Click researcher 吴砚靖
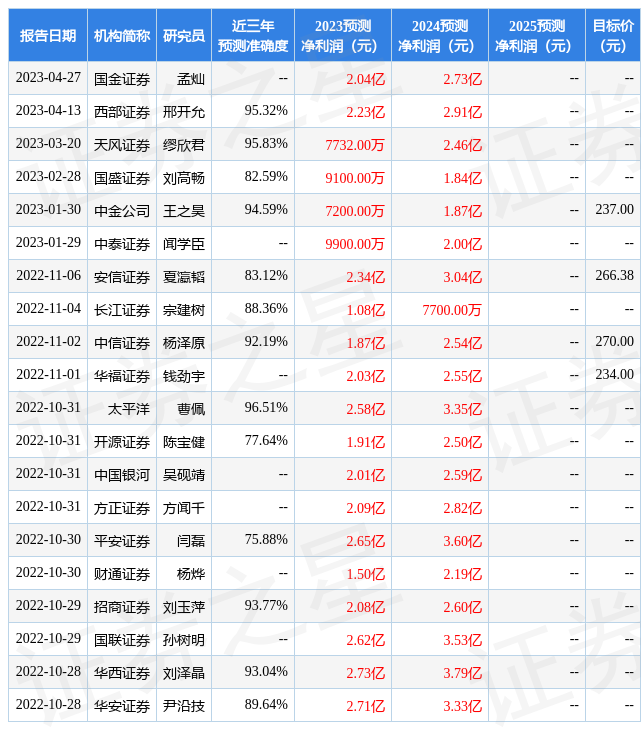Viewport: 641px width, 730px height. 184,475
